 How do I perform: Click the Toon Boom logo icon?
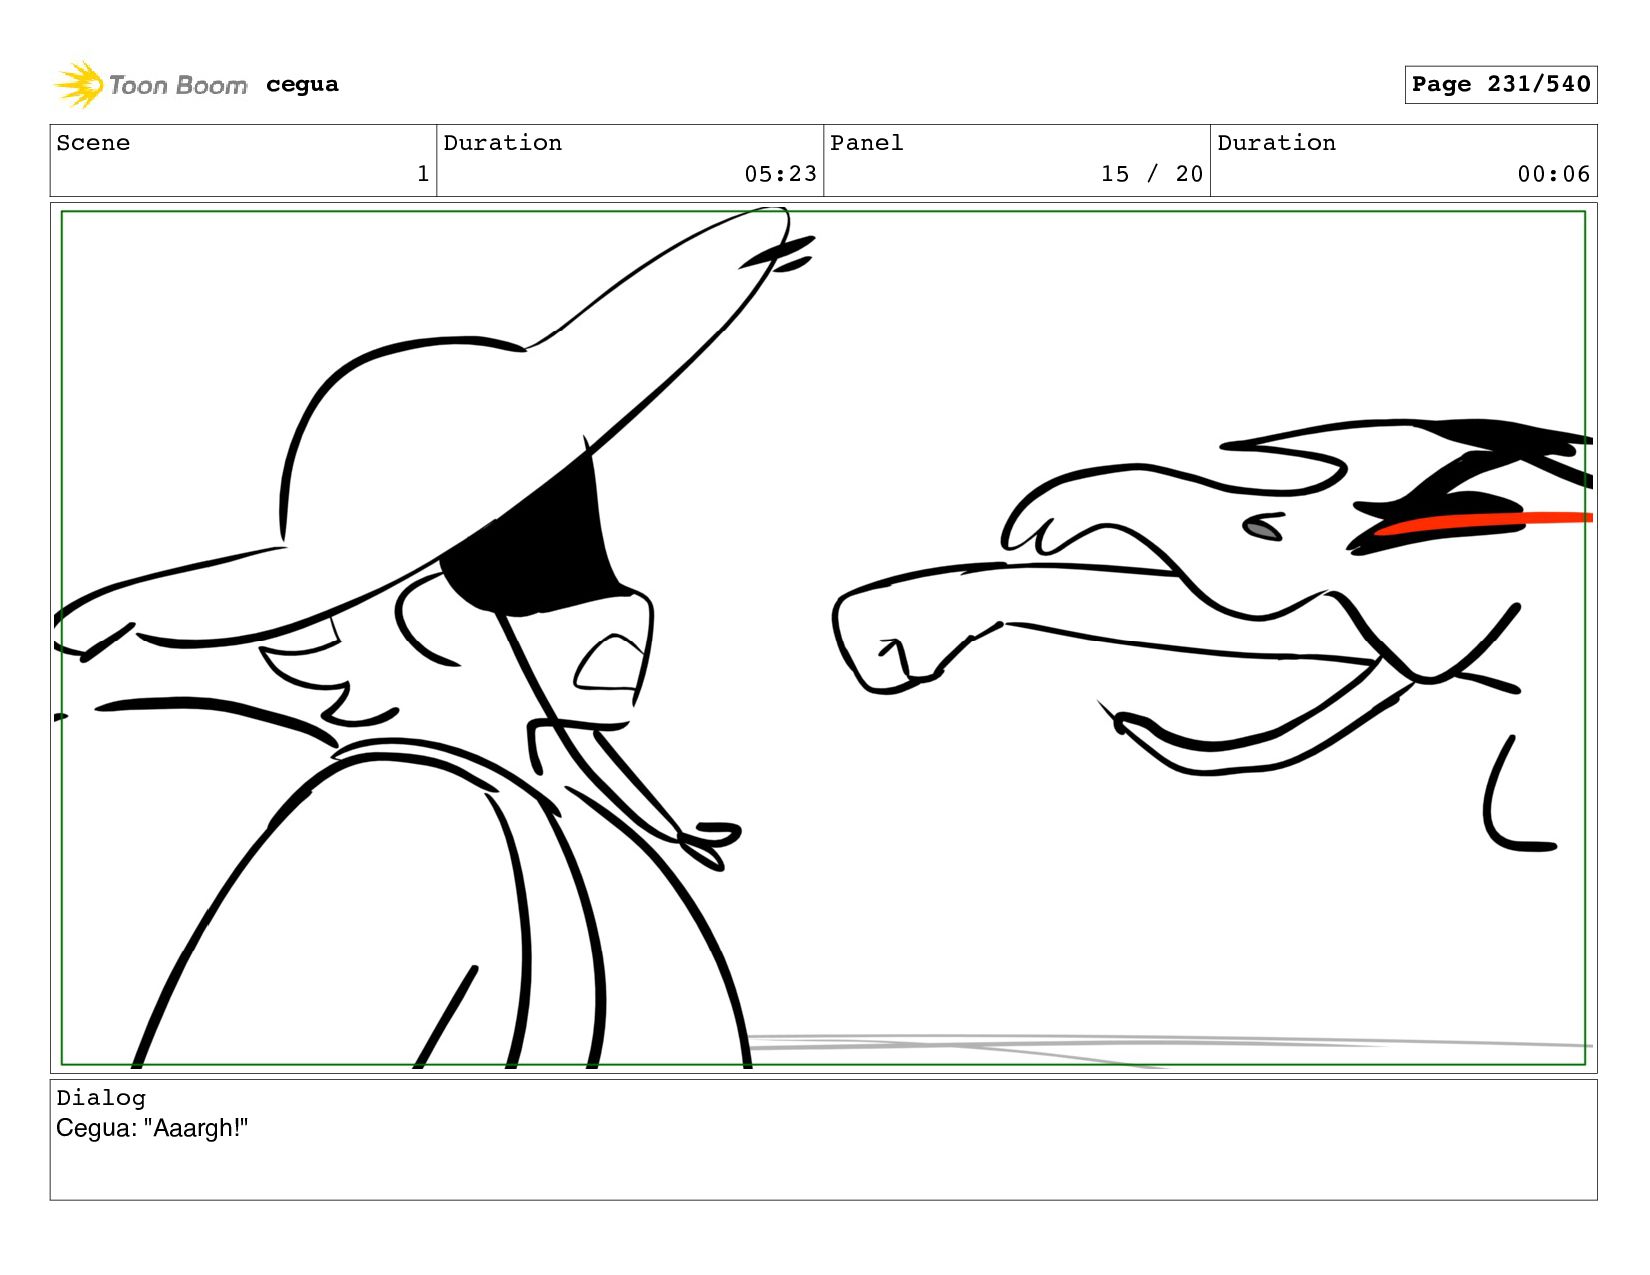[x=79, y=85]
